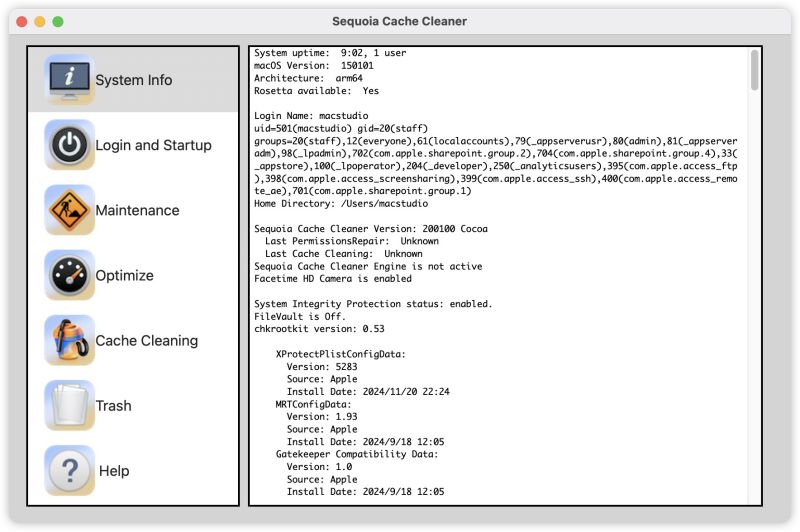Close the window with the red button
The height and width of the screenshot is (532, 800).
(22, 21)
